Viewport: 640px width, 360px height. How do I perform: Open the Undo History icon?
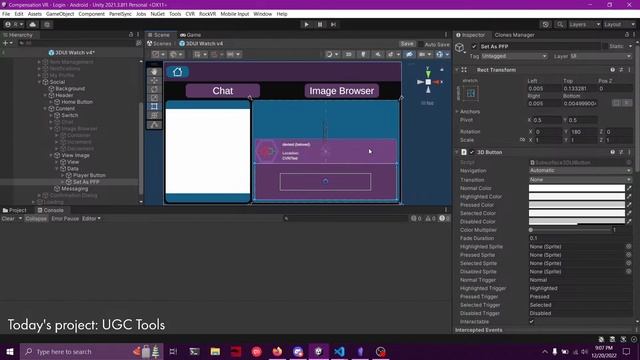(x=546, y=24)
